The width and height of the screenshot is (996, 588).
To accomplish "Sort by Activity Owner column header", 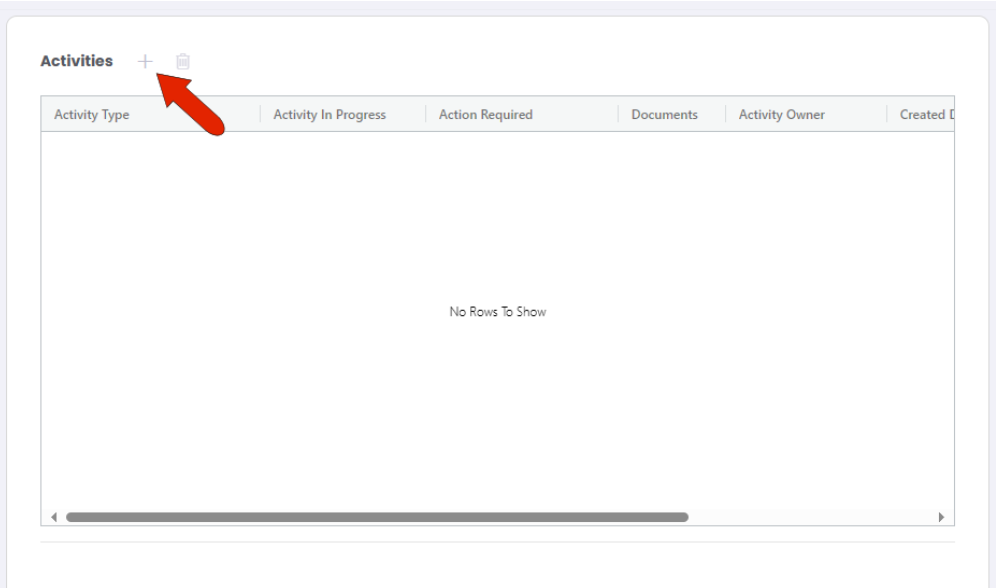I will pos(781,115).
